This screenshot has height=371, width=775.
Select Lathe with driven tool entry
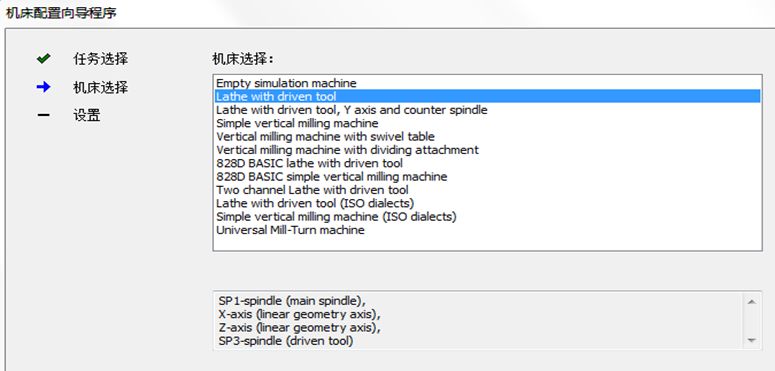point(487,96)
